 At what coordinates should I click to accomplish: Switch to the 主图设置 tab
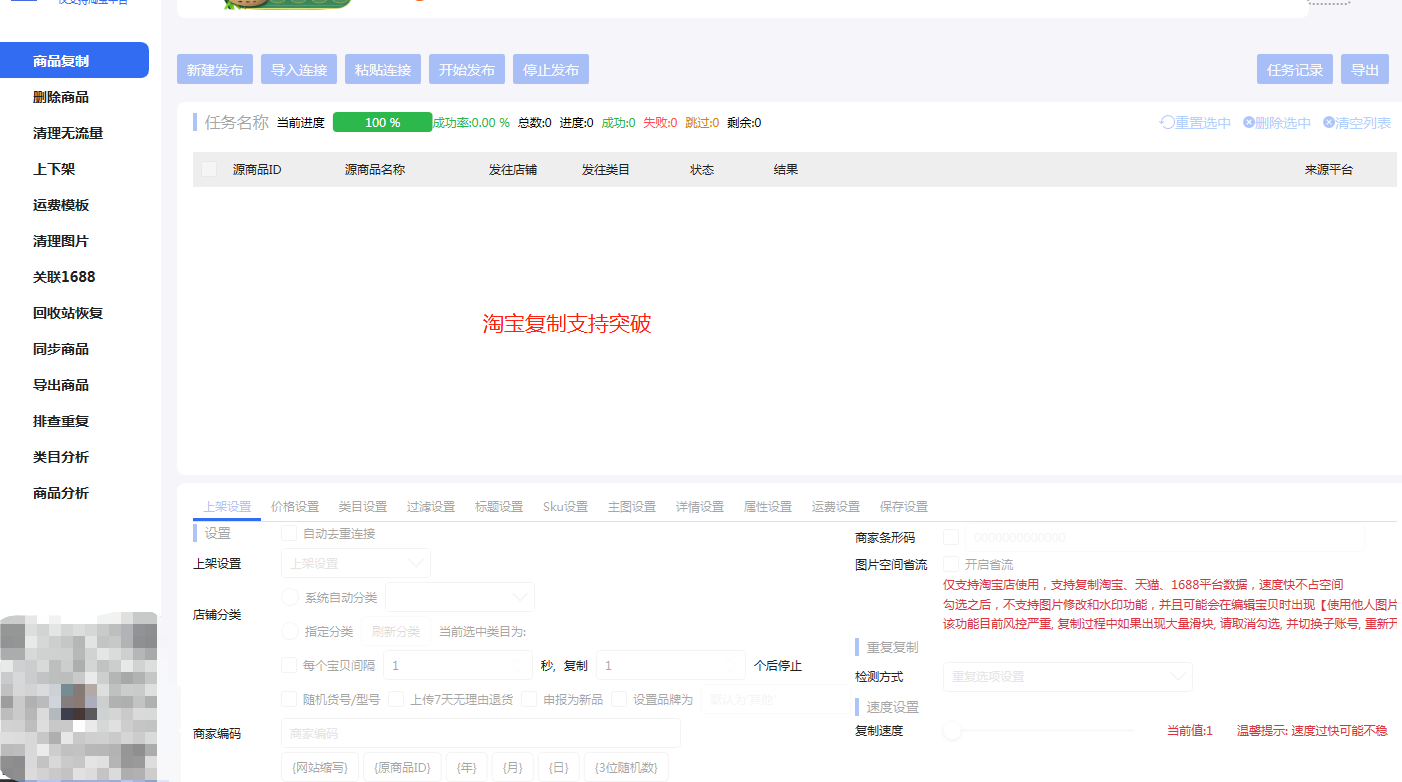pyautogui.click(x=632, y=507)
